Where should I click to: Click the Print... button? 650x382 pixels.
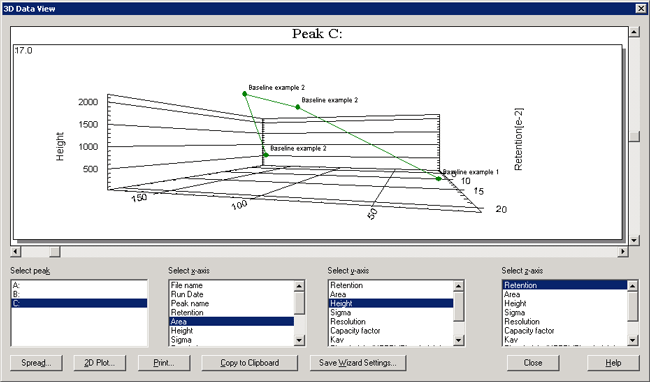pos(164,363)
